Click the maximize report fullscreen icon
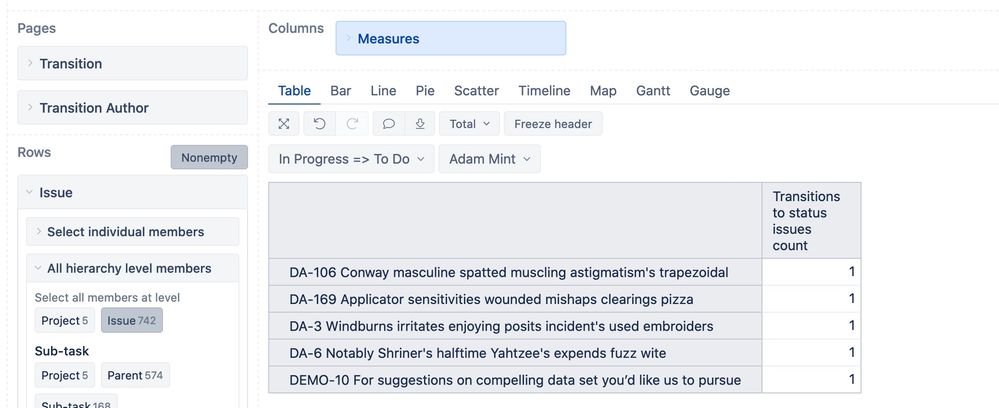The width and height of the screenshot is (999, 408). tap(284, 124)
